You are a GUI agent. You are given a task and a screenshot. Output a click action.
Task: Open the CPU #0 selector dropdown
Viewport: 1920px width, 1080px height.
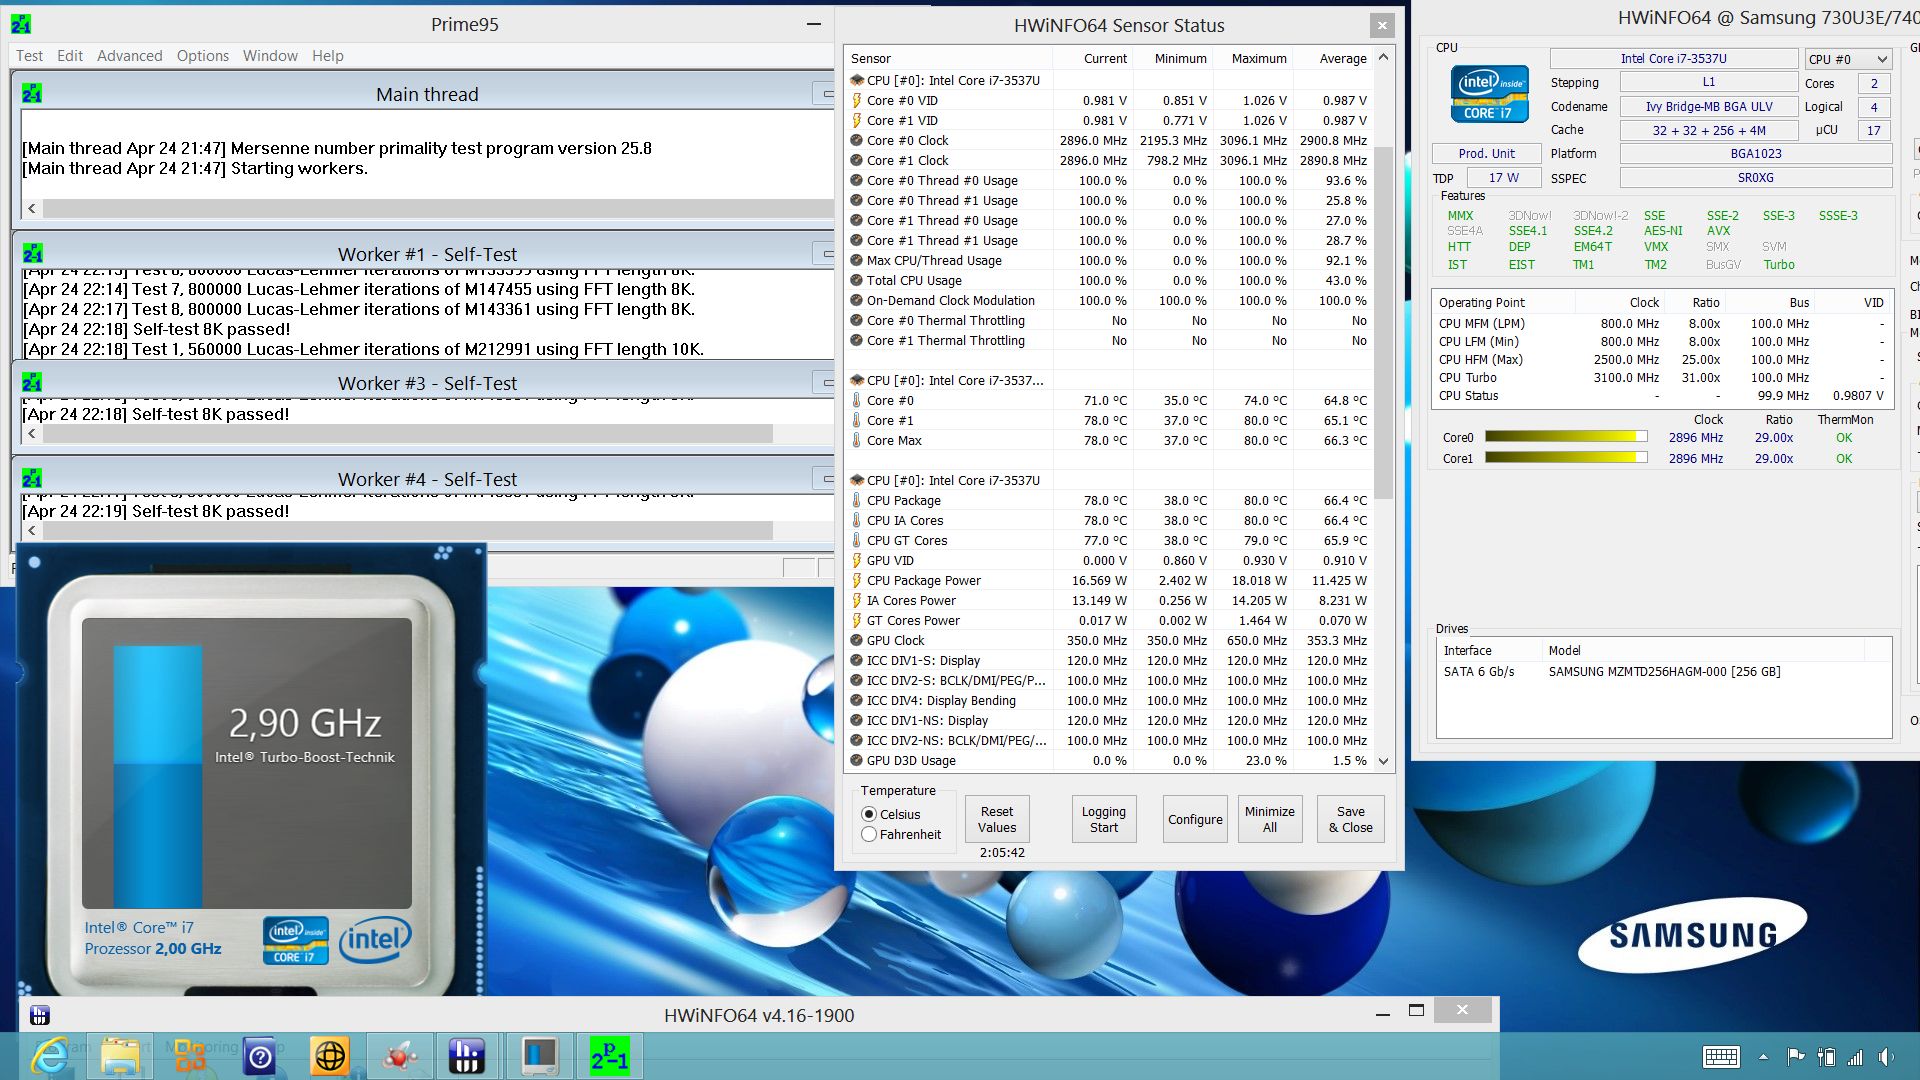(x=1848, y=59)
